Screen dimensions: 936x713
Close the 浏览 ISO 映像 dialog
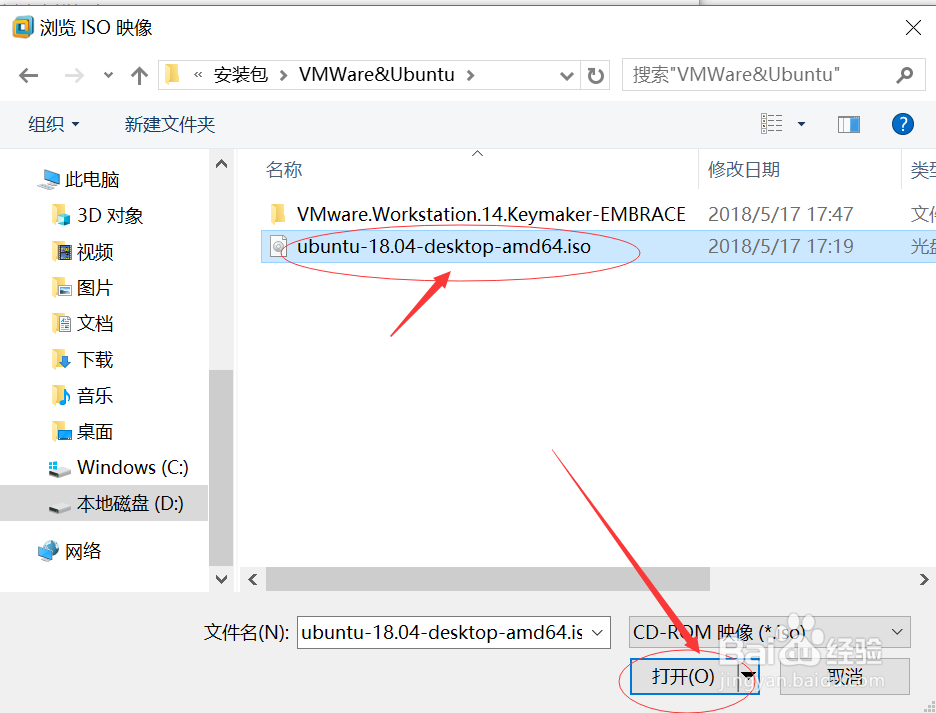[913, 27]
